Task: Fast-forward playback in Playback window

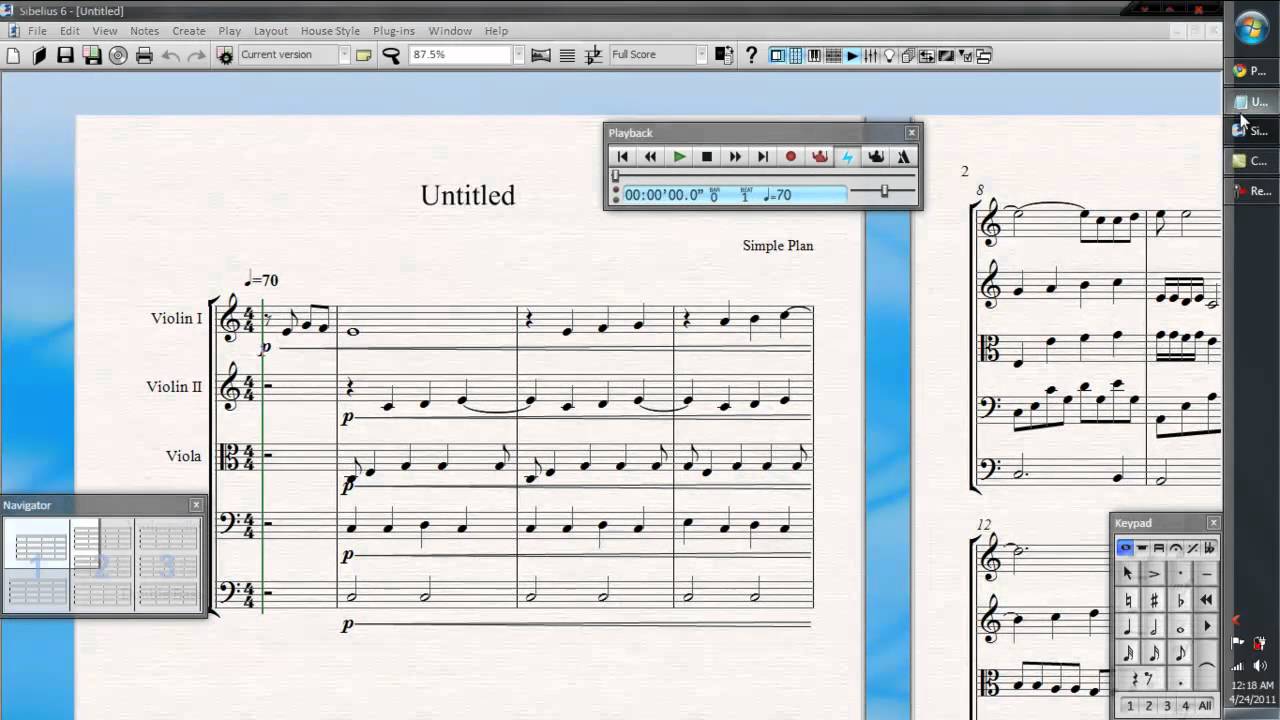Action: (735, 157)
